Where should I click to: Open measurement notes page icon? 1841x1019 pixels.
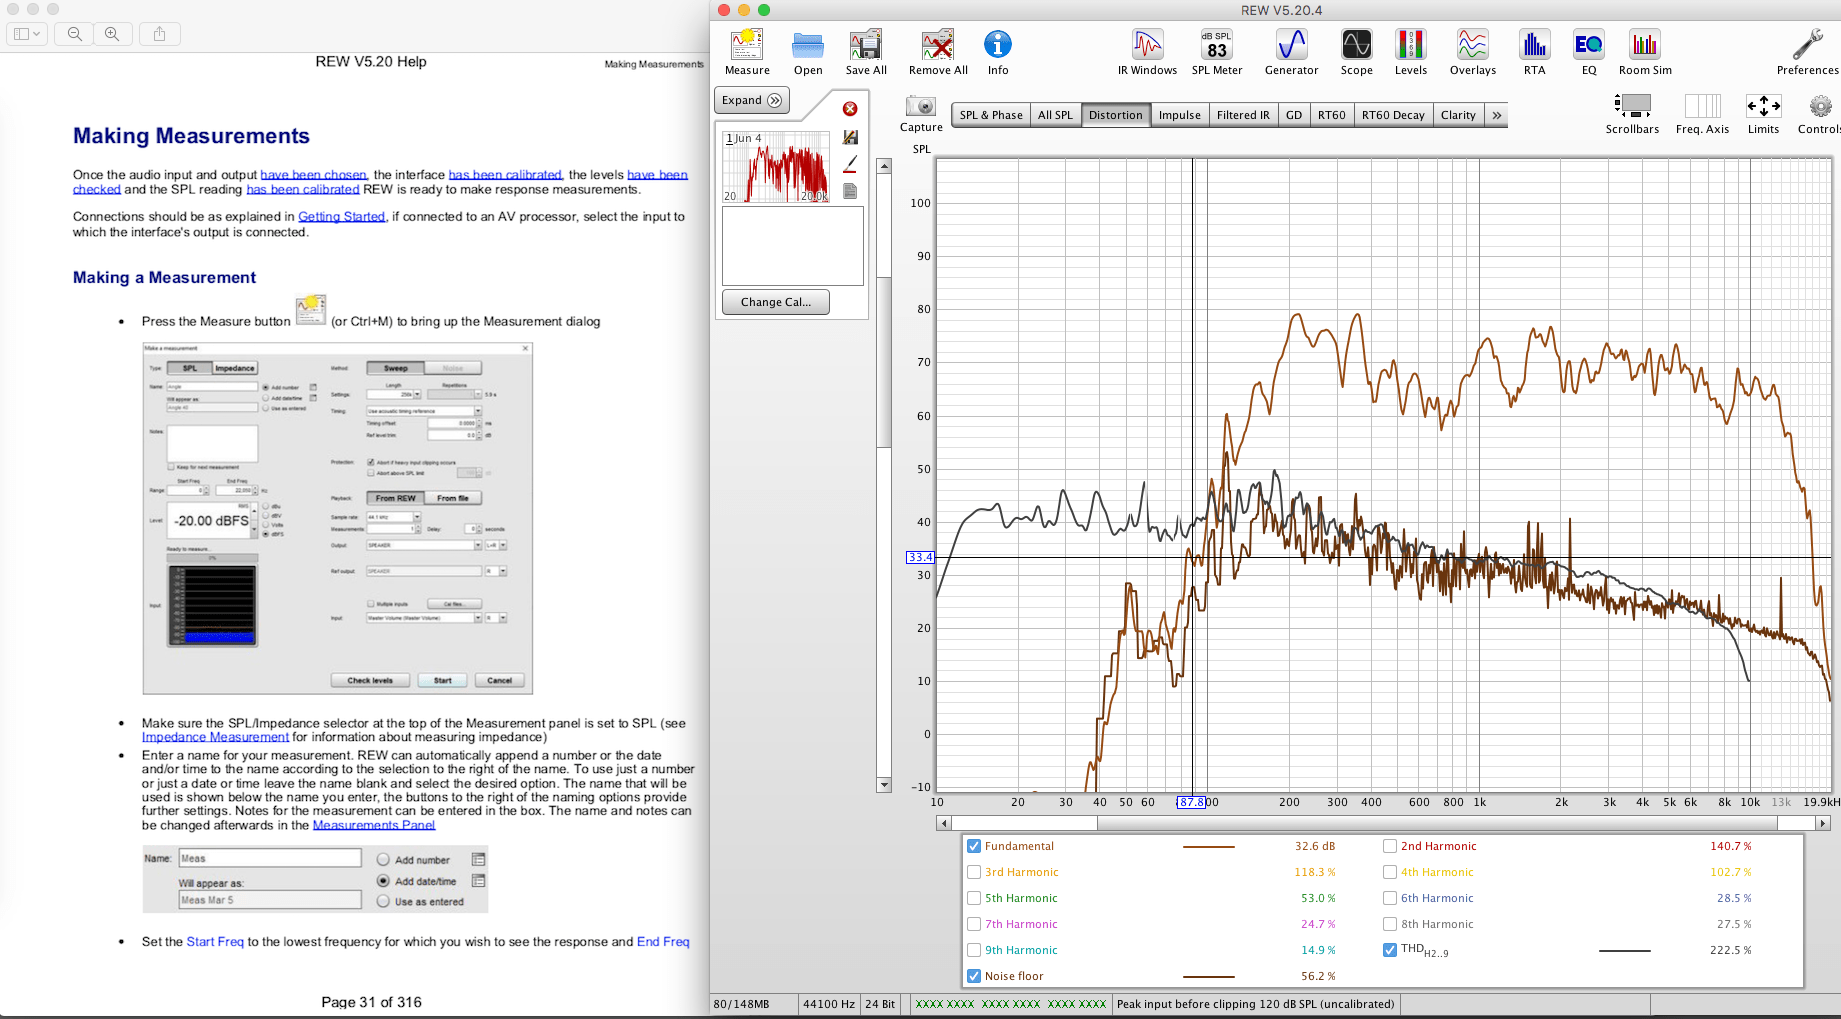pyautogui.click(x=850, y=191)
